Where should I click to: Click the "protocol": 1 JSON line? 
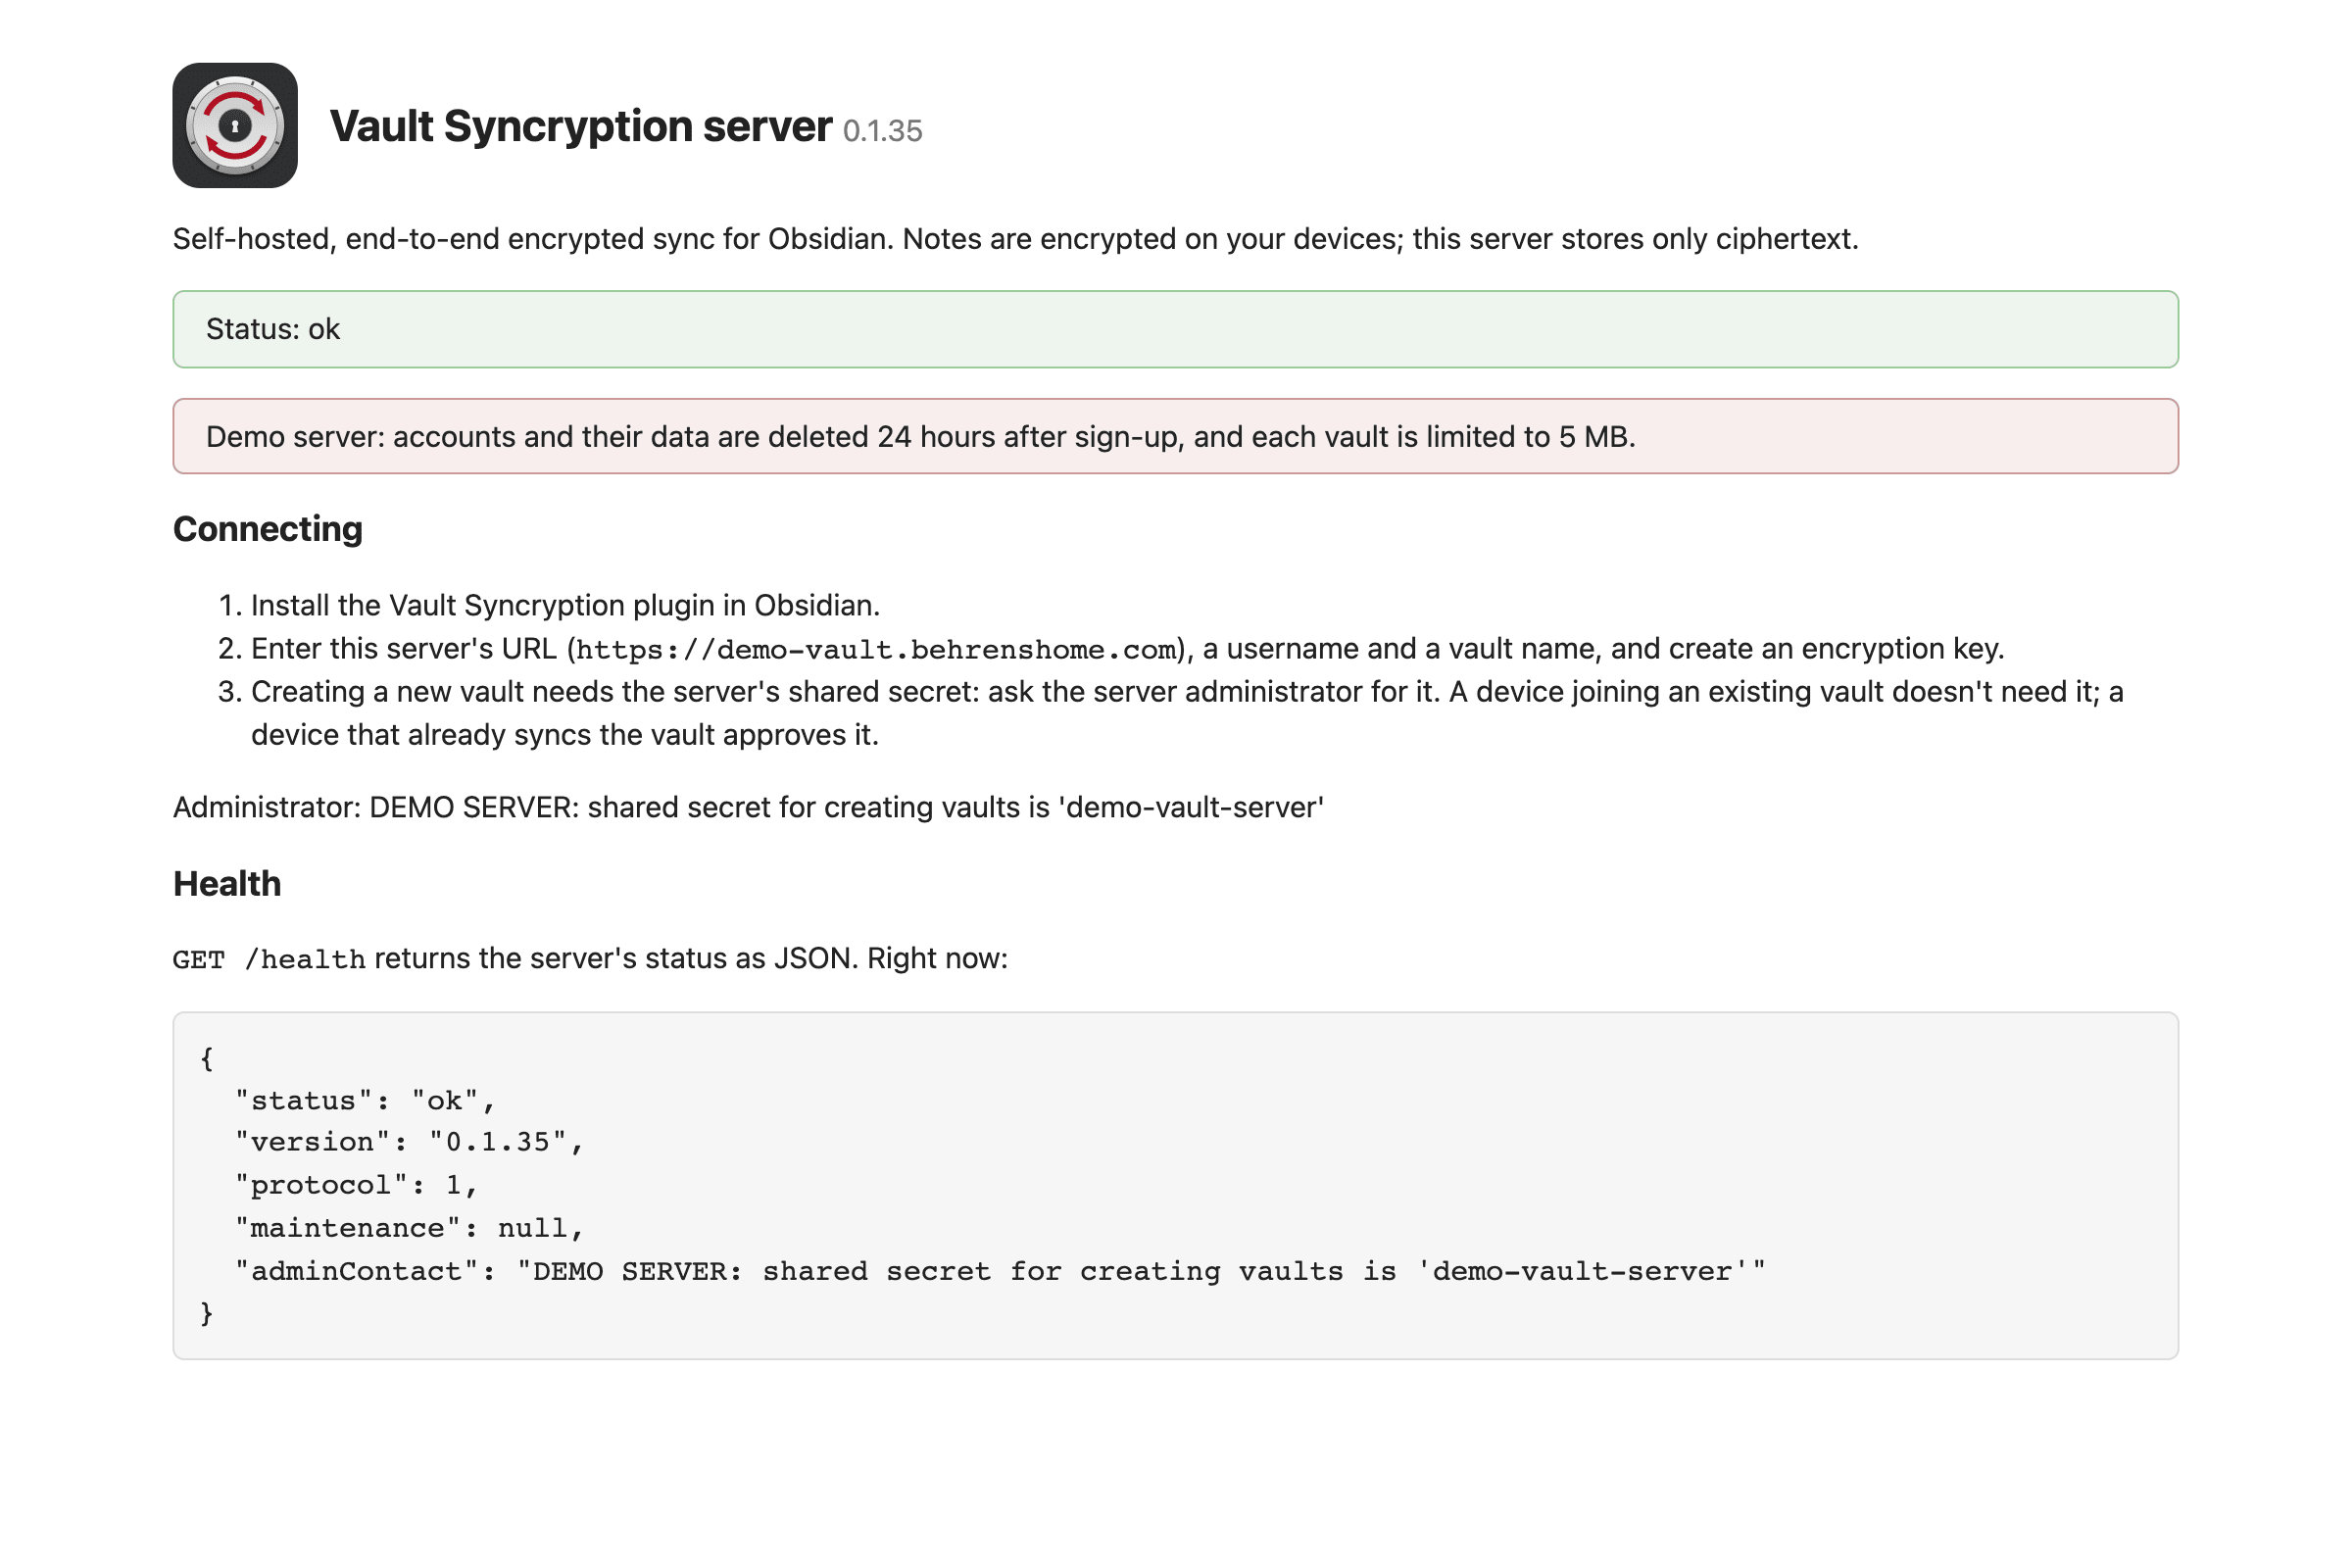(x=356, y=1185)
